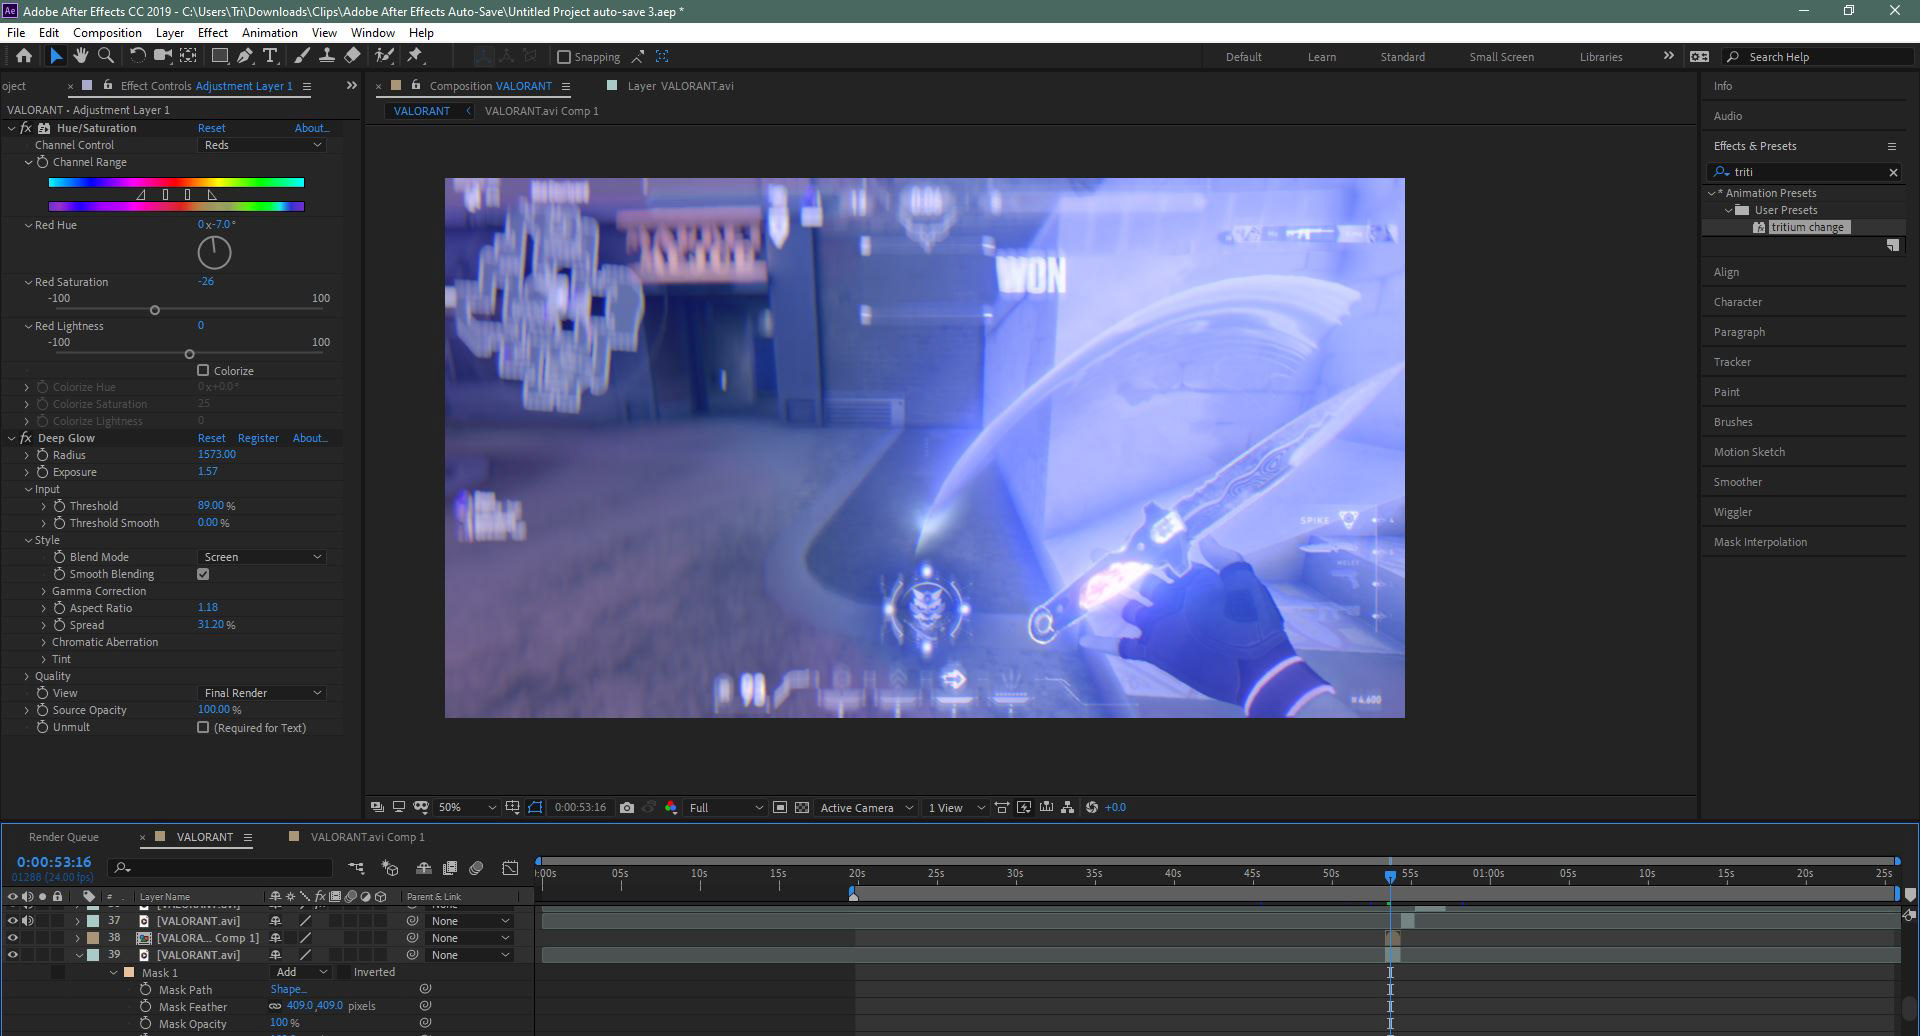This screenshot has width=1920, height=1036.
Task: Open the Composition menu
Action: click(x=107, y=33)
